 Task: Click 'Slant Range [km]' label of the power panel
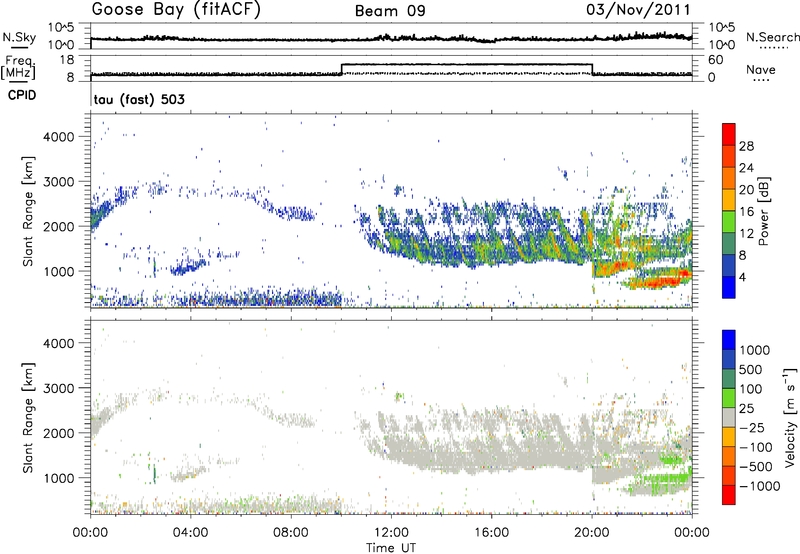point(29,211)
